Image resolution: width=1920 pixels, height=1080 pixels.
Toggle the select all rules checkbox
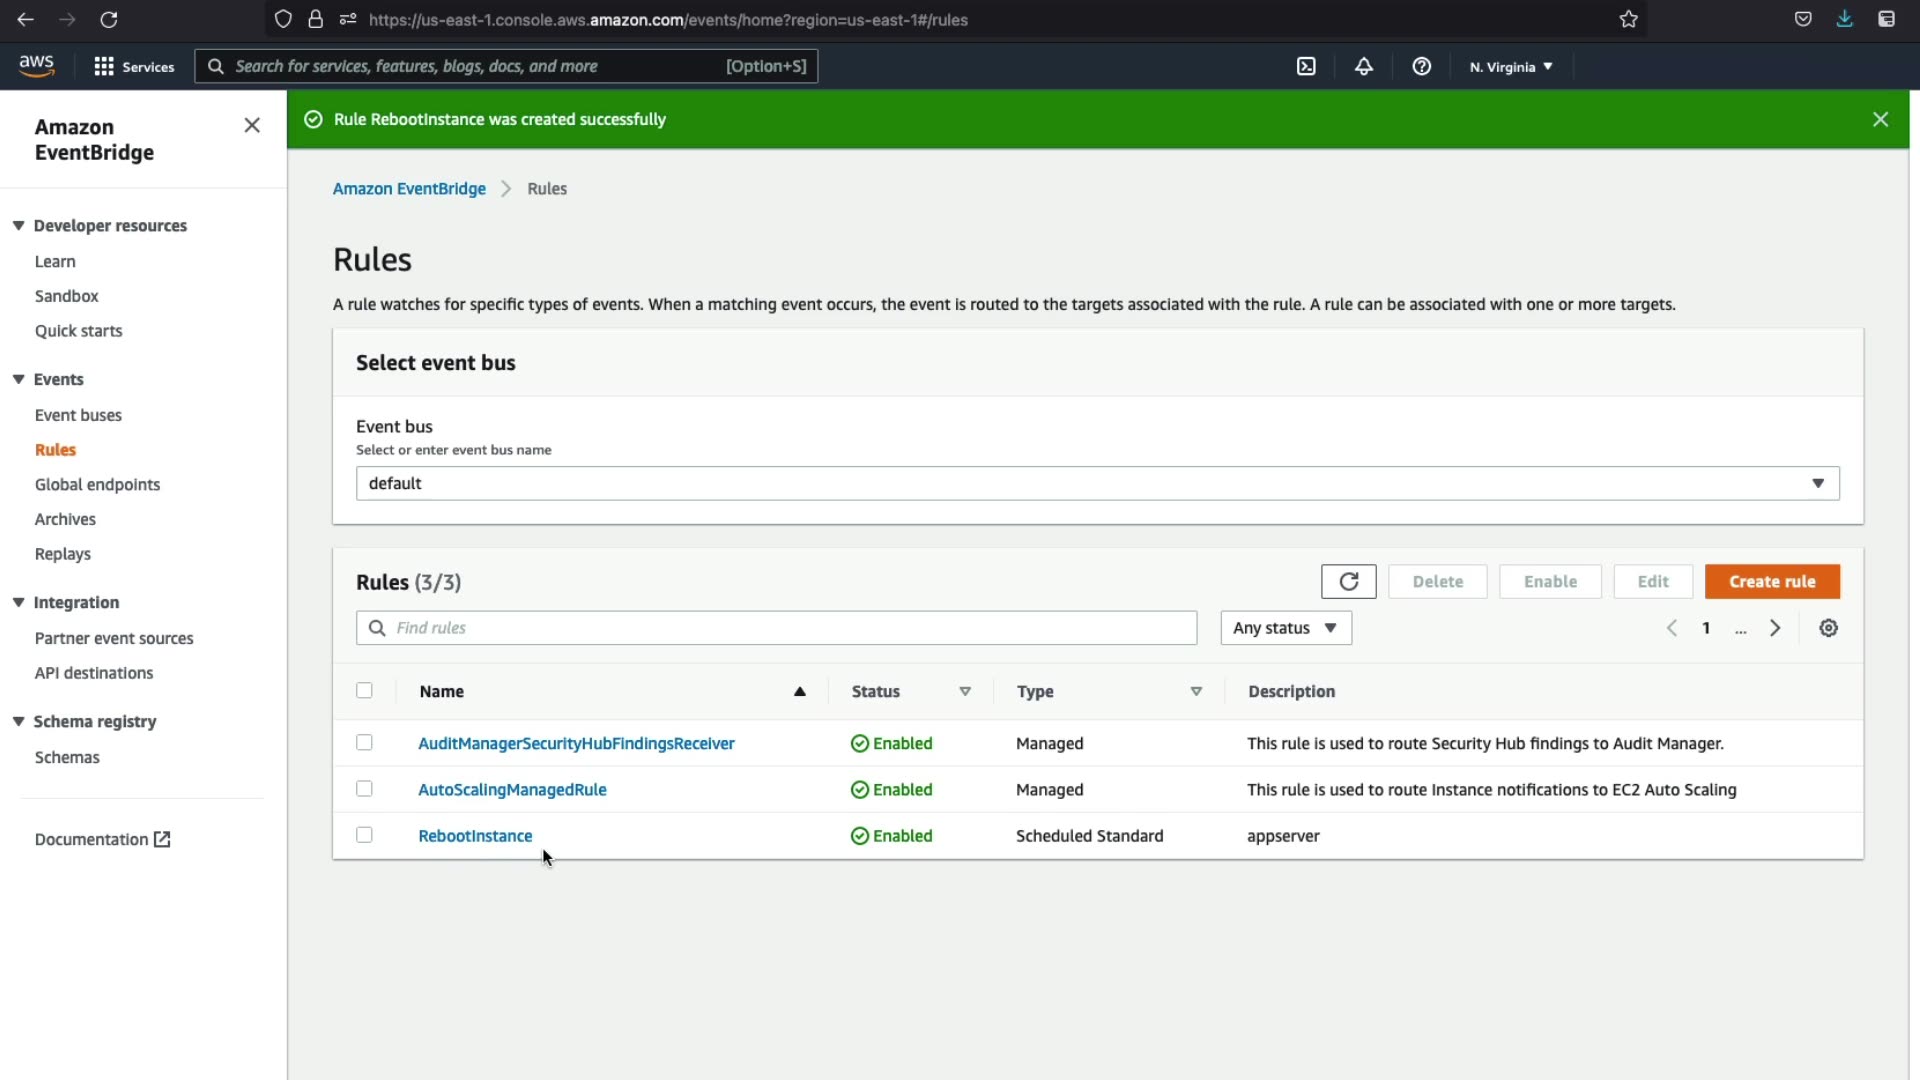click(x=364, y=691)
